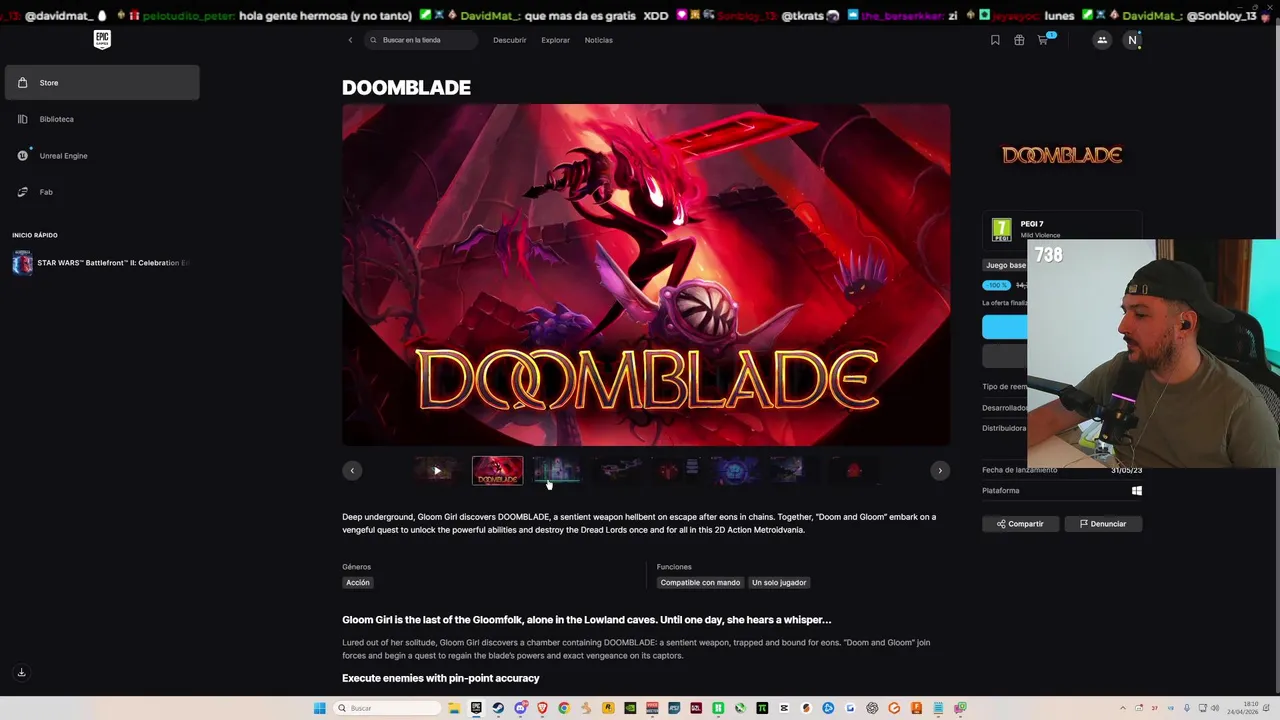Open File Explorer from the taskbar
This screenshot has width=1280, height=720.
click(x=454, y=708)
